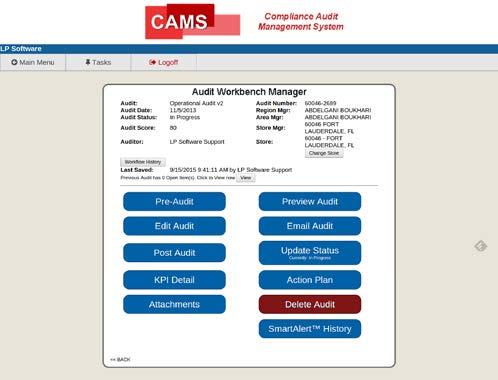Viewport: 498px width, 380px height.
Task: Click the Logoff exit icon
Action: (x=152, y=62)
